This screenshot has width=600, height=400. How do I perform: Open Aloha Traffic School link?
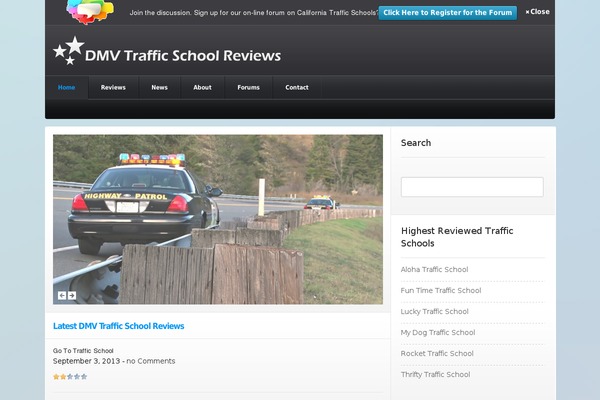point(434,269)
